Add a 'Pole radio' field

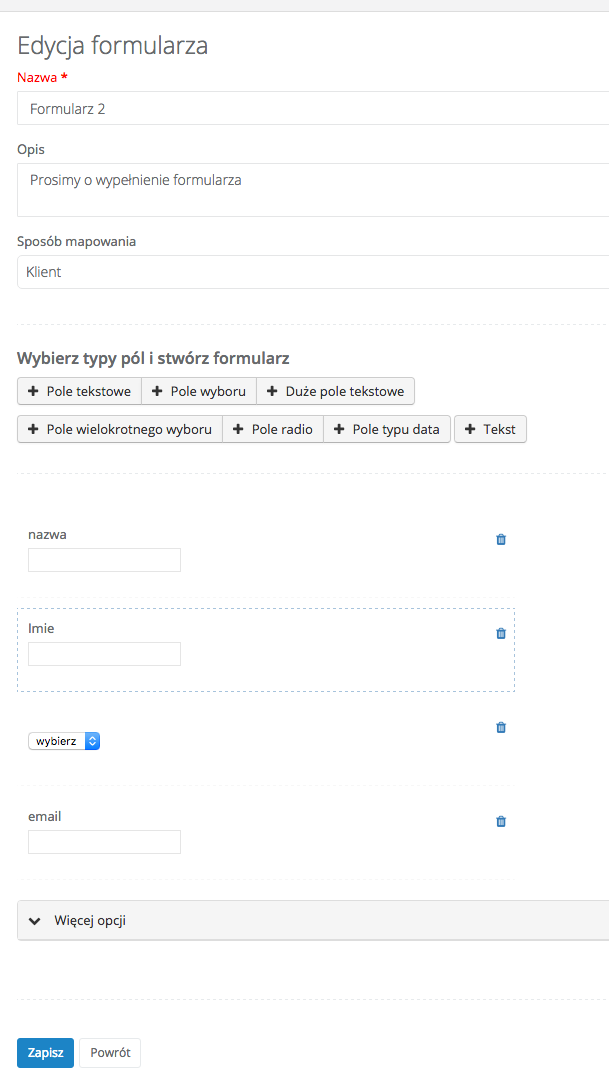pyautogui.click(x=273, y=429)
